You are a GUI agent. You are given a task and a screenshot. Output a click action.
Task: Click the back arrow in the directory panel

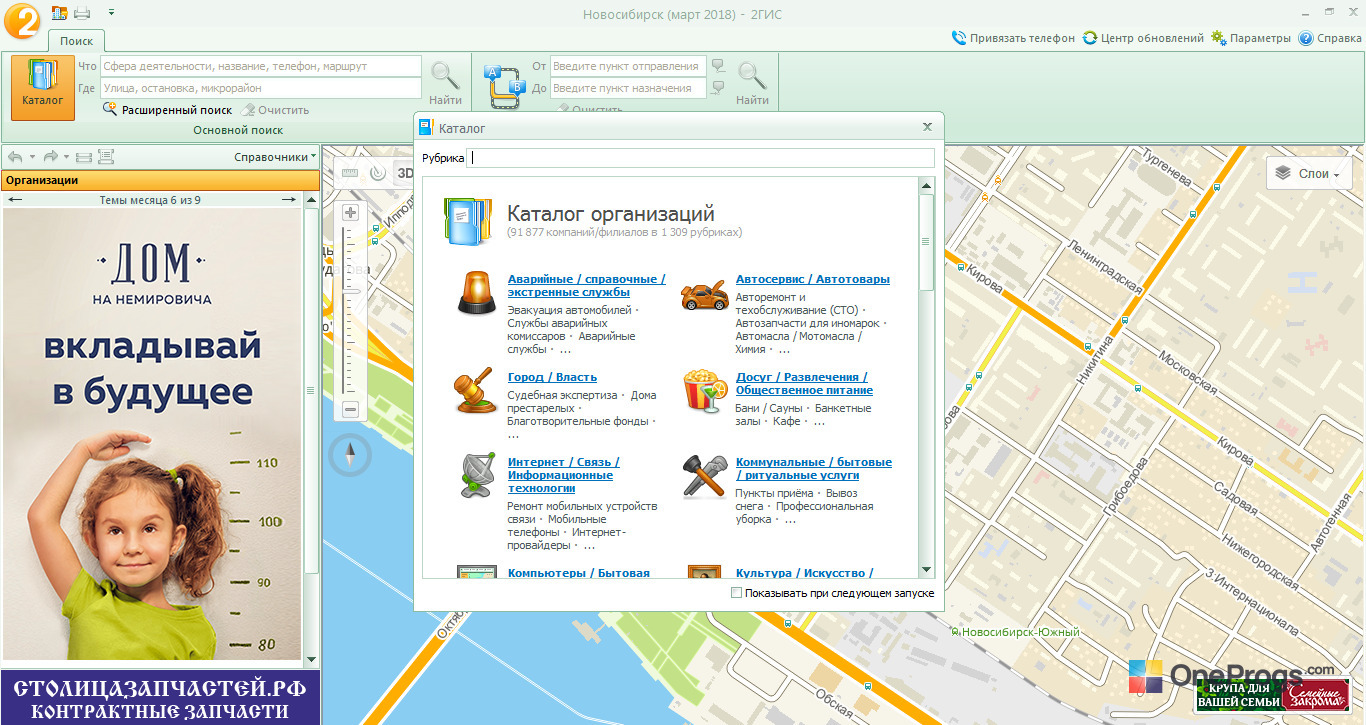(x=15, y=157)
